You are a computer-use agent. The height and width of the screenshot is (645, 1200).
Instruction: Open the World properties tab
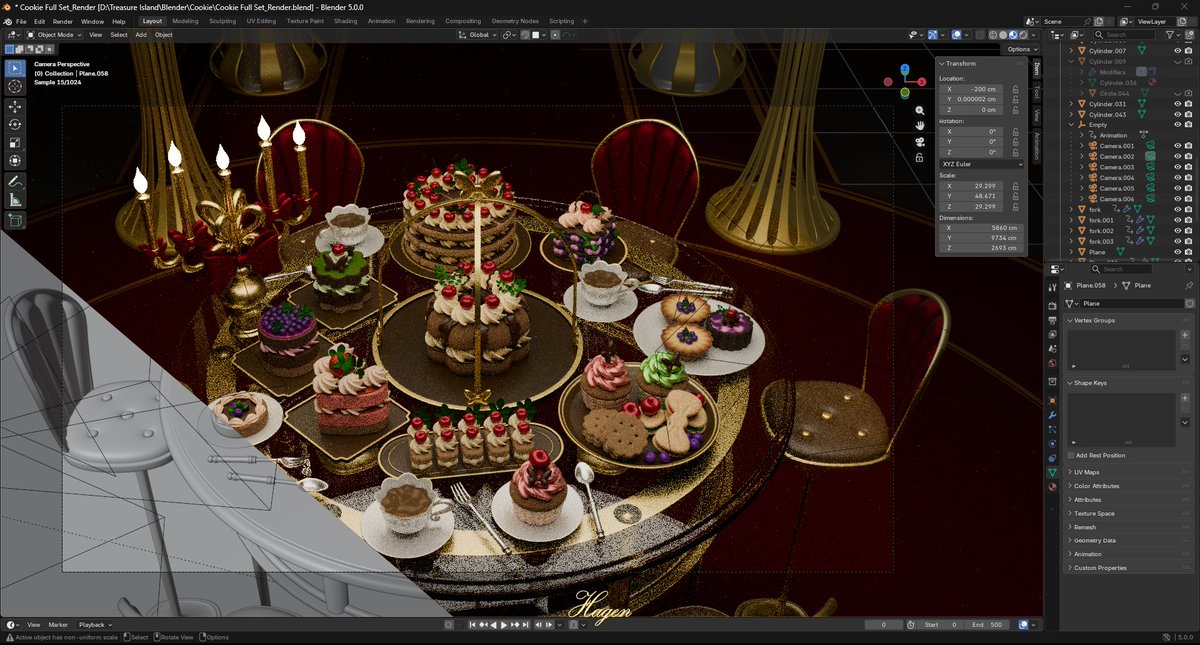1052,363
